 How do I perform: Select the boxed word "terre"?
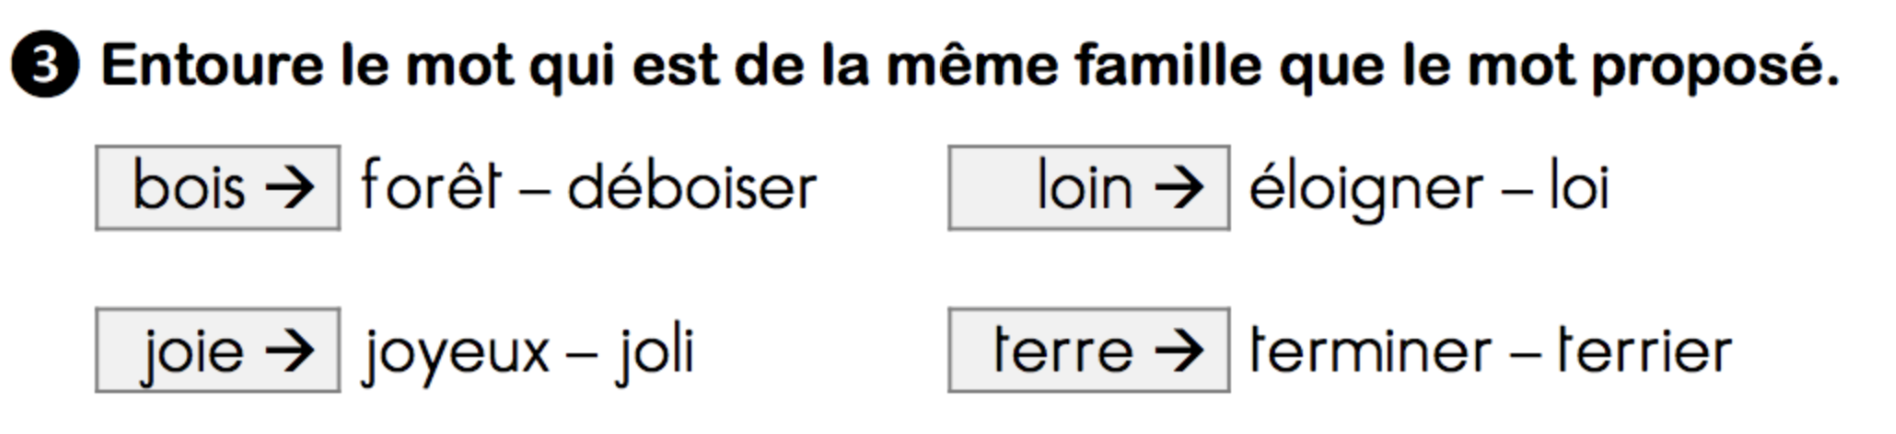tap(1062, 351)
